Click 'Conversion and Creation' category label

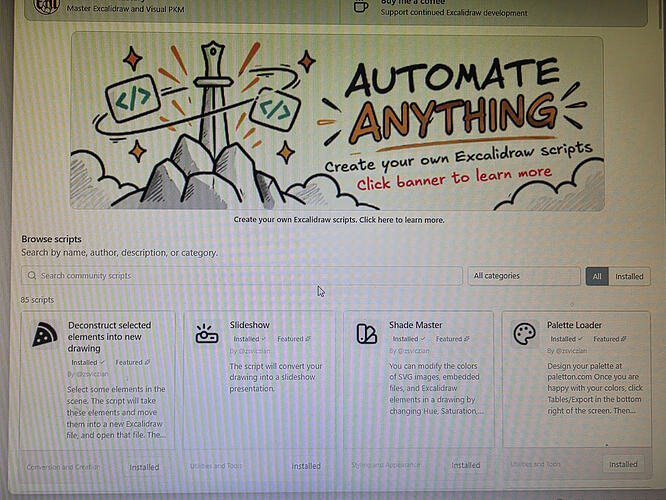[x=63, y=467]
